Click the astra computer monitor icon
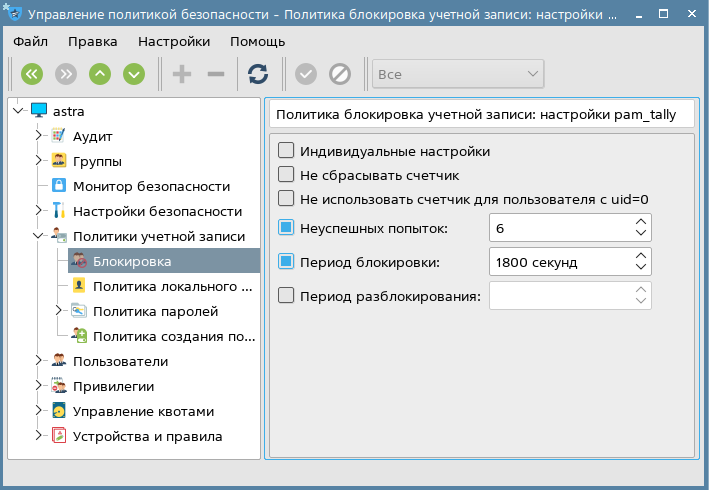Image resolution: width=709 pixels, height=490 pixels. coord(39,110)
